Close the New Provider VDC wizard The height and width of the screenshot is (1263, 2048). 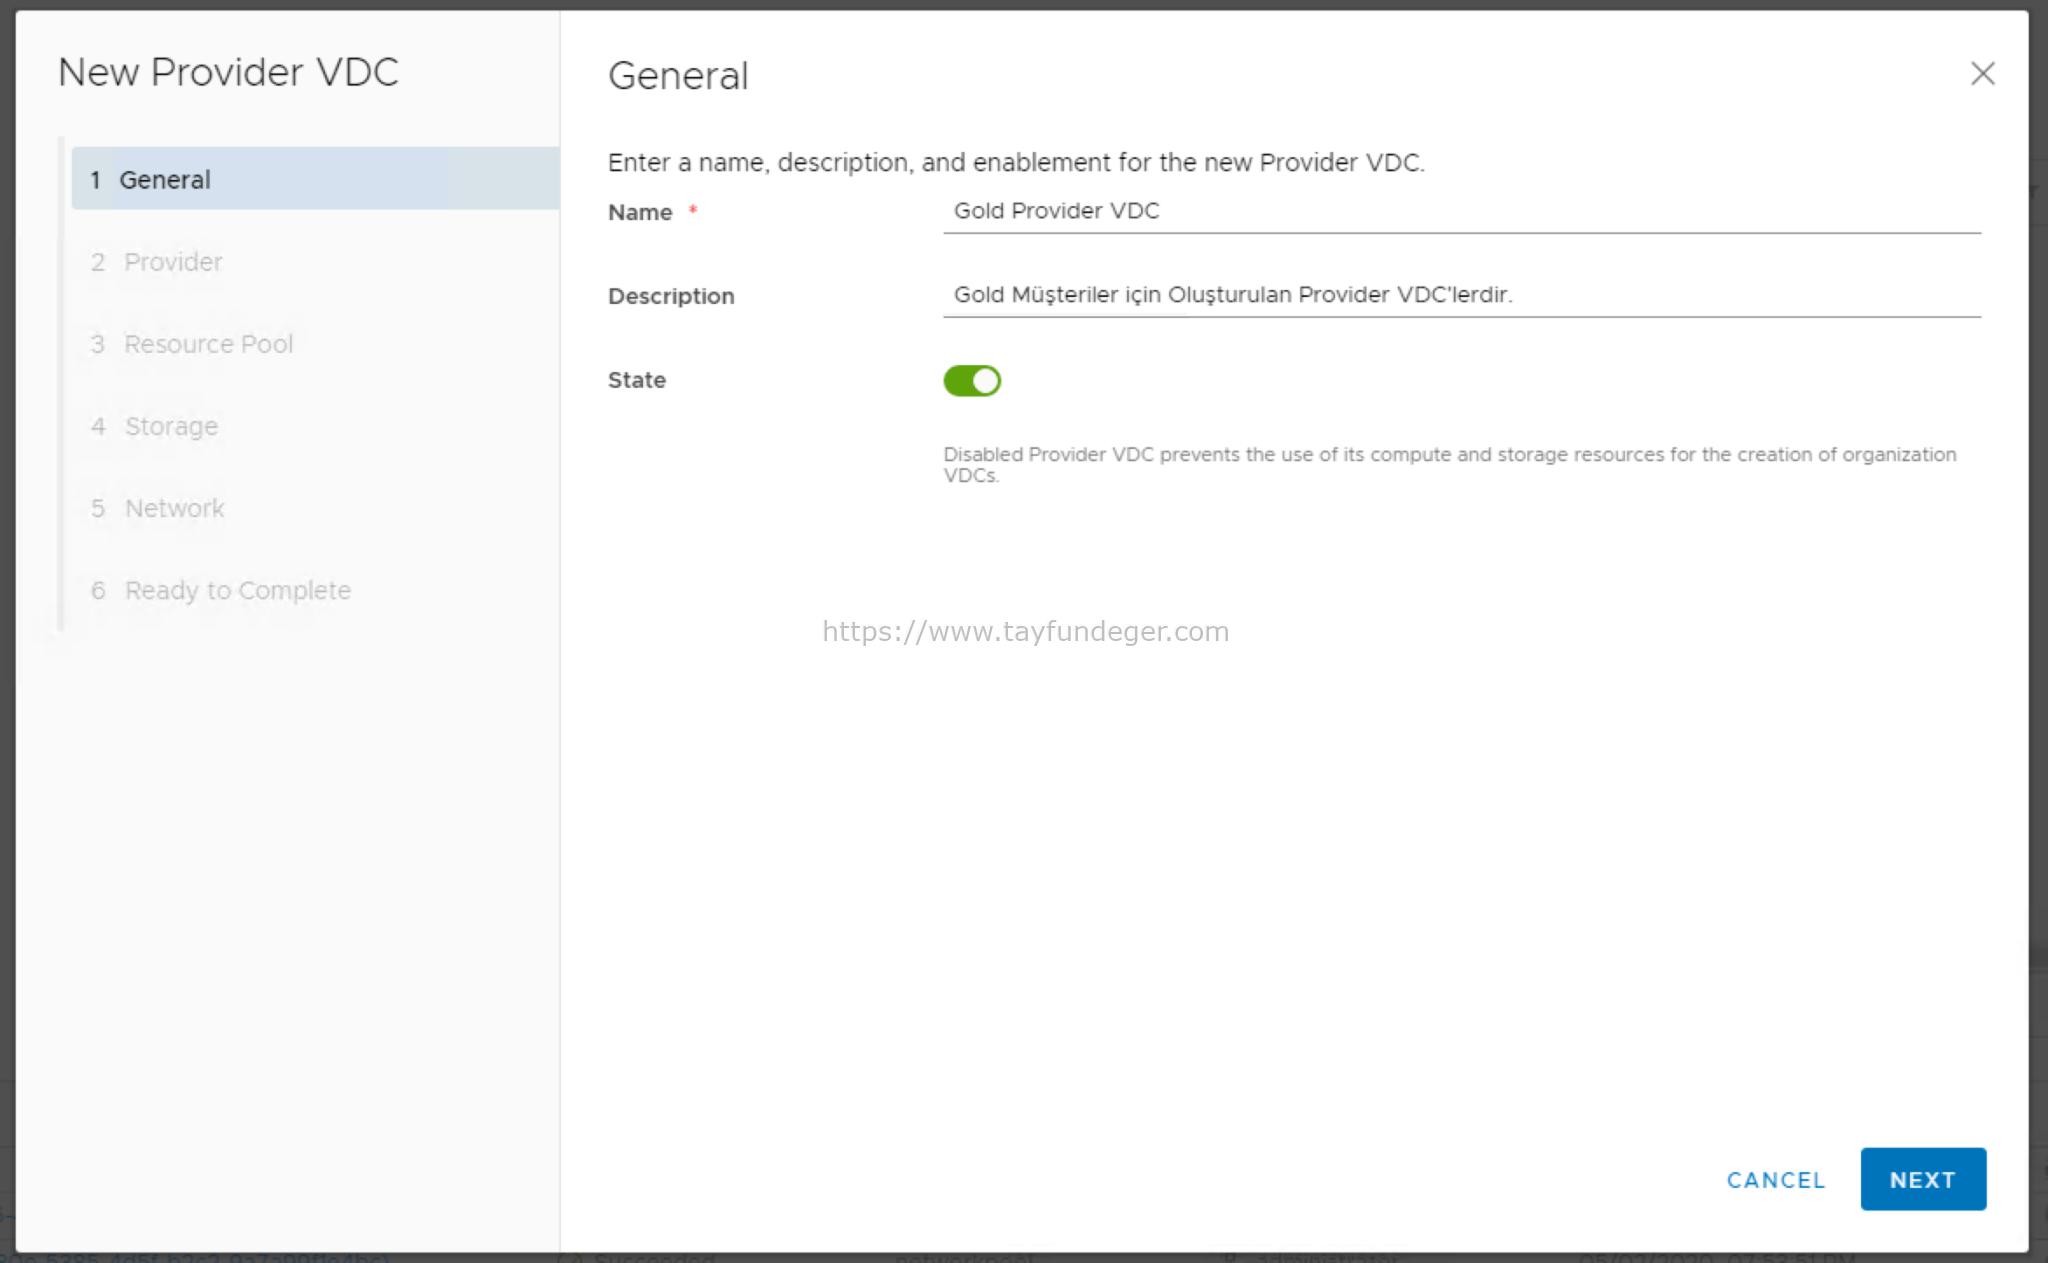[x=1982, y=74]
